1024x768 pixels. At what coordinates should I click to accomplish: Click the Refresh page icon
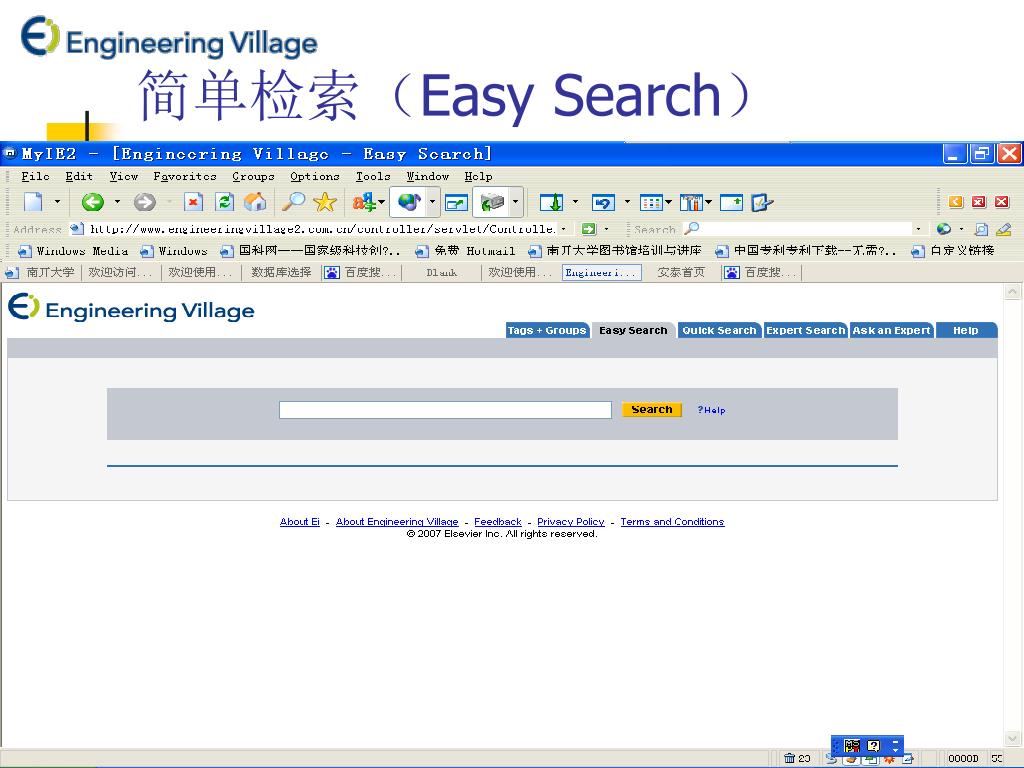[225, 202]
